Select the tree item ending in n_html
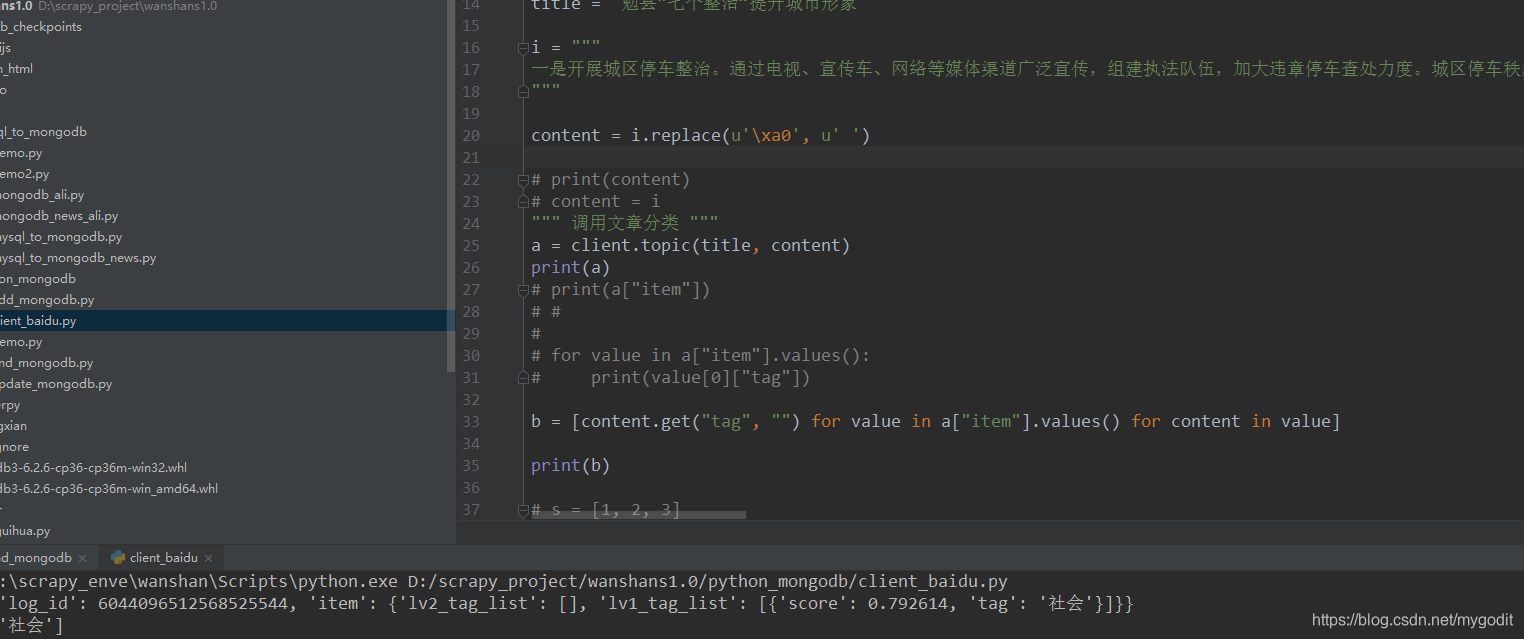 (17, 69)
